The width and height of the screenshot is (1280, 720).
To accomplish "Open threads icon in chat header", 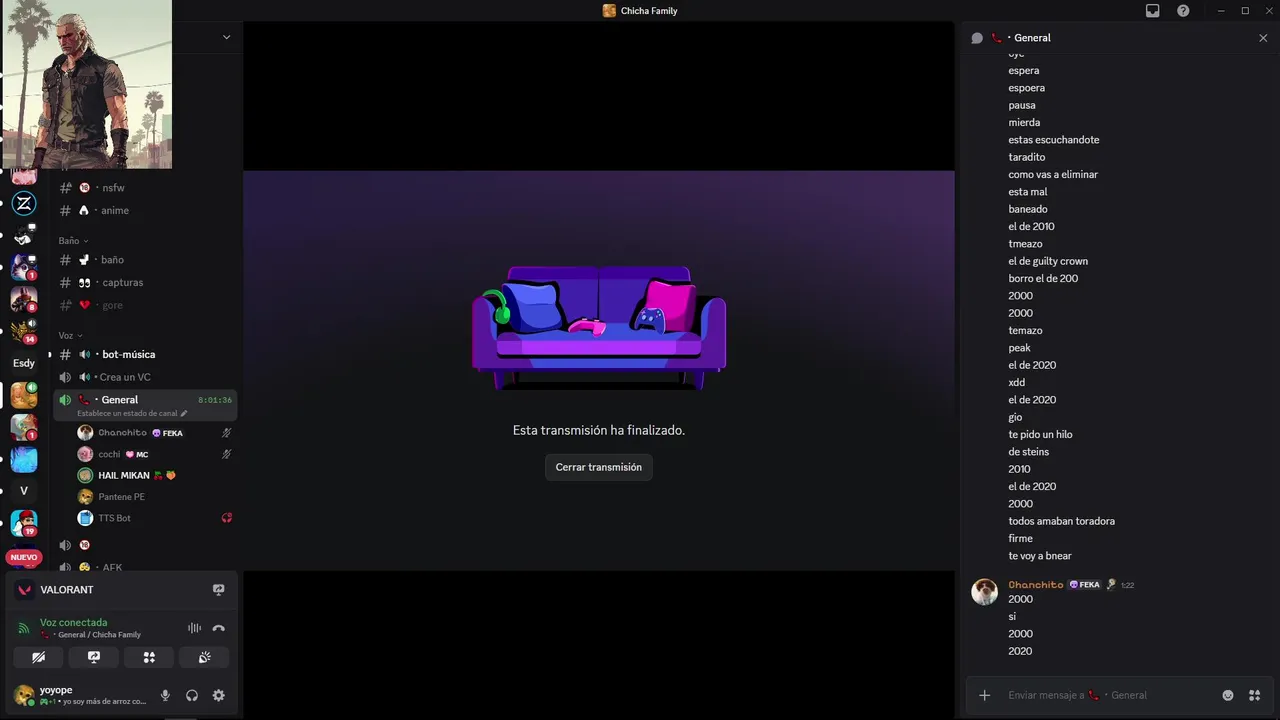I will click(977, 38).
